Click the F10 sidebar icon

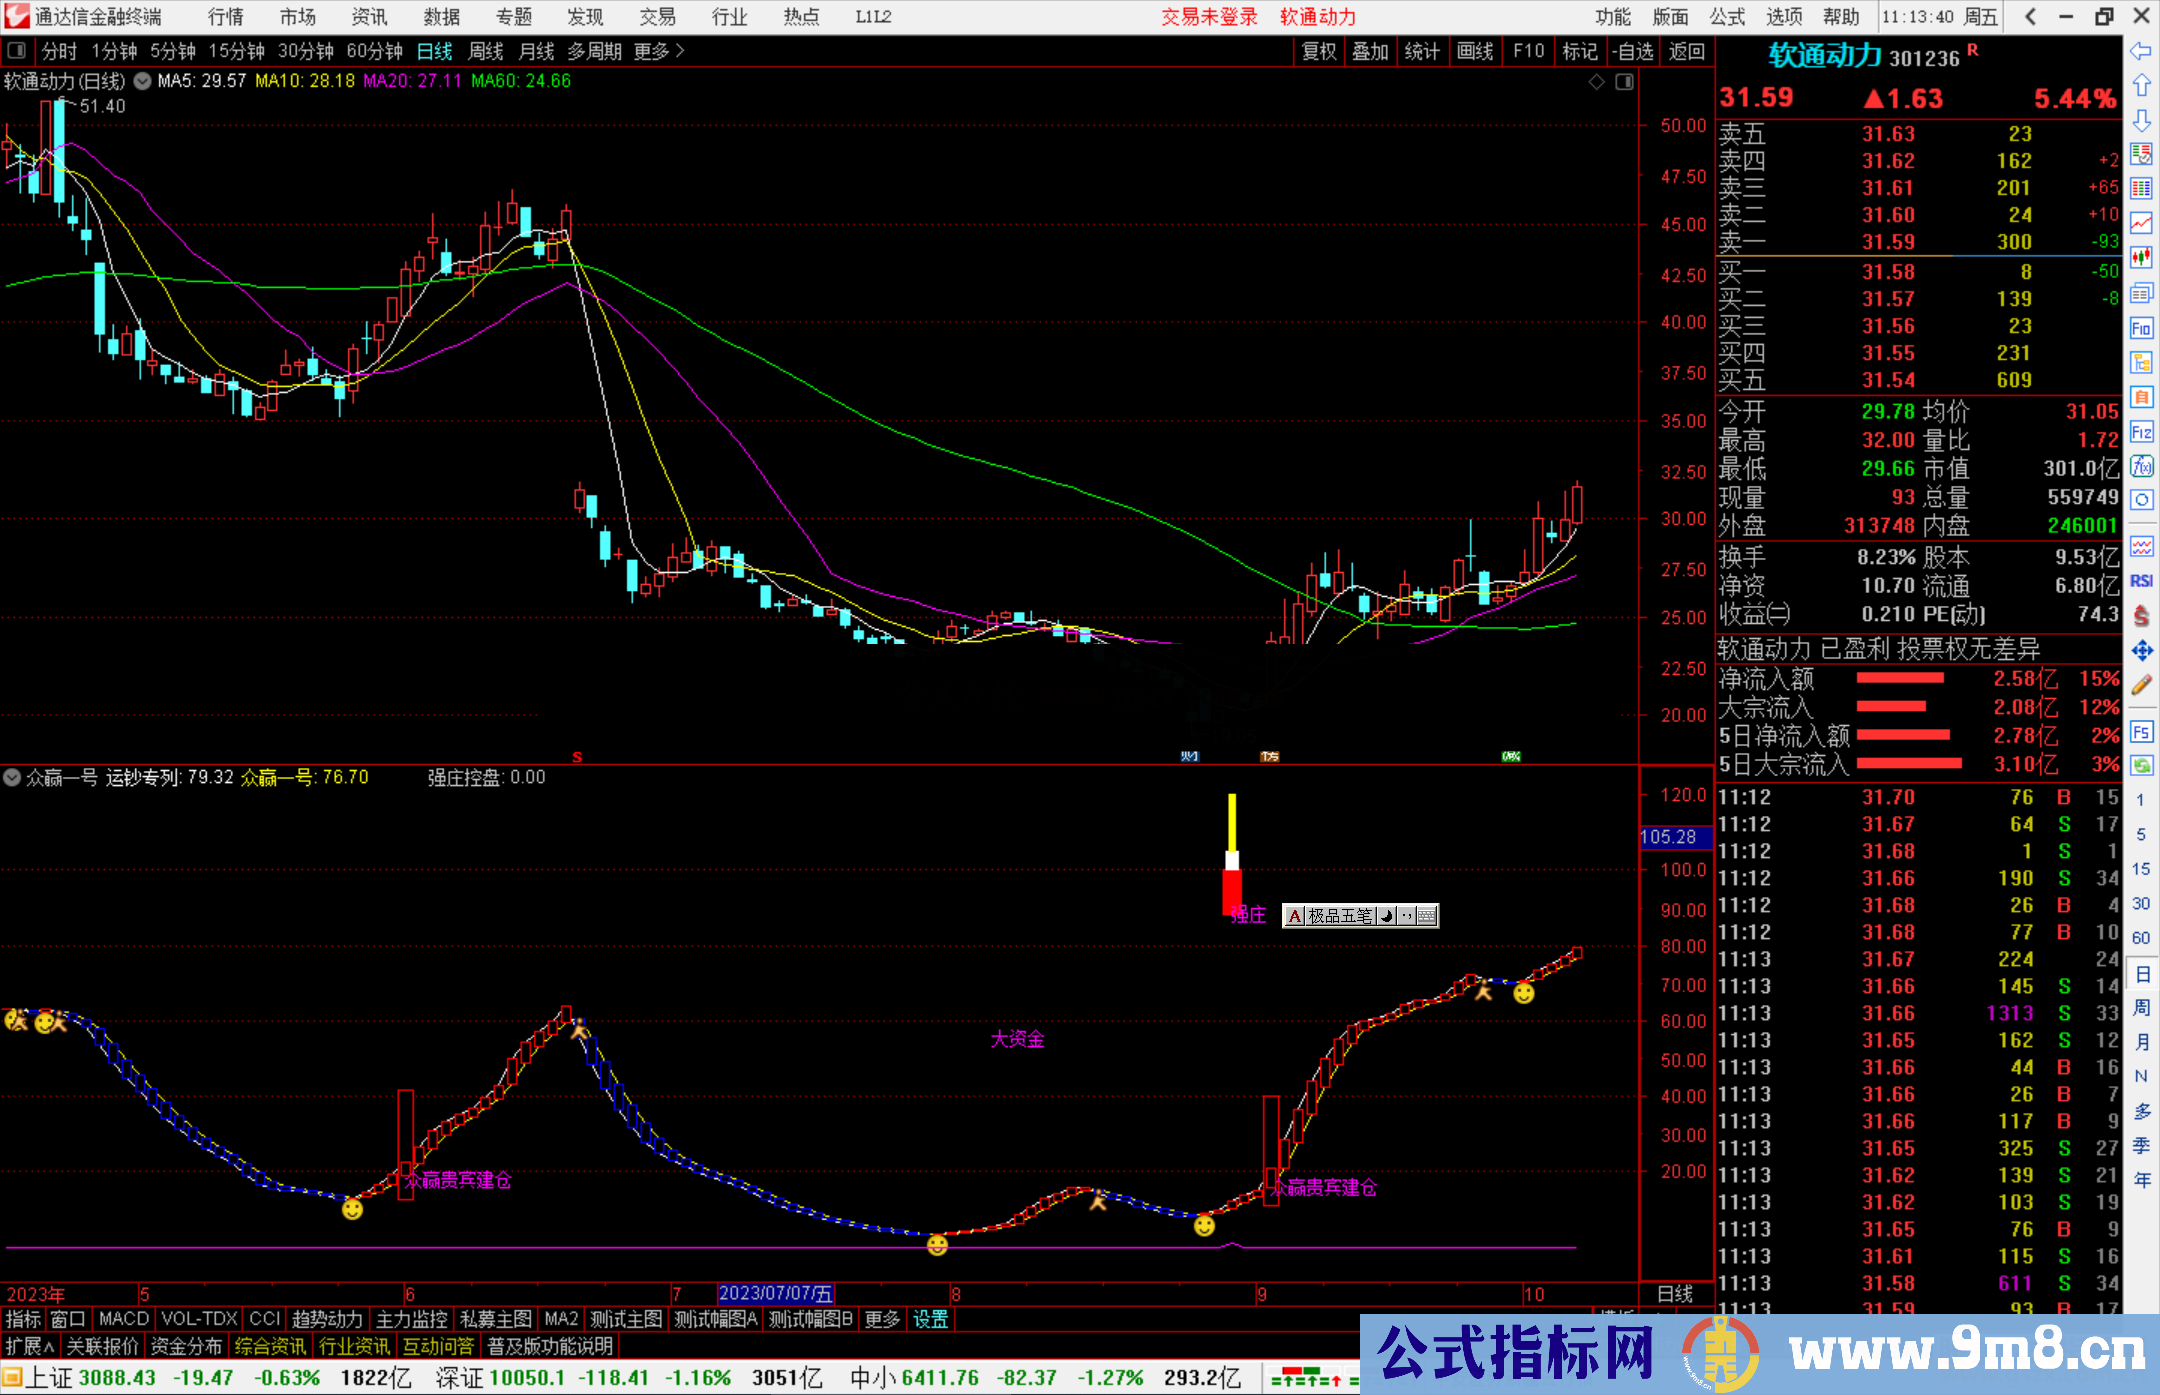[x=2141, y=328]
